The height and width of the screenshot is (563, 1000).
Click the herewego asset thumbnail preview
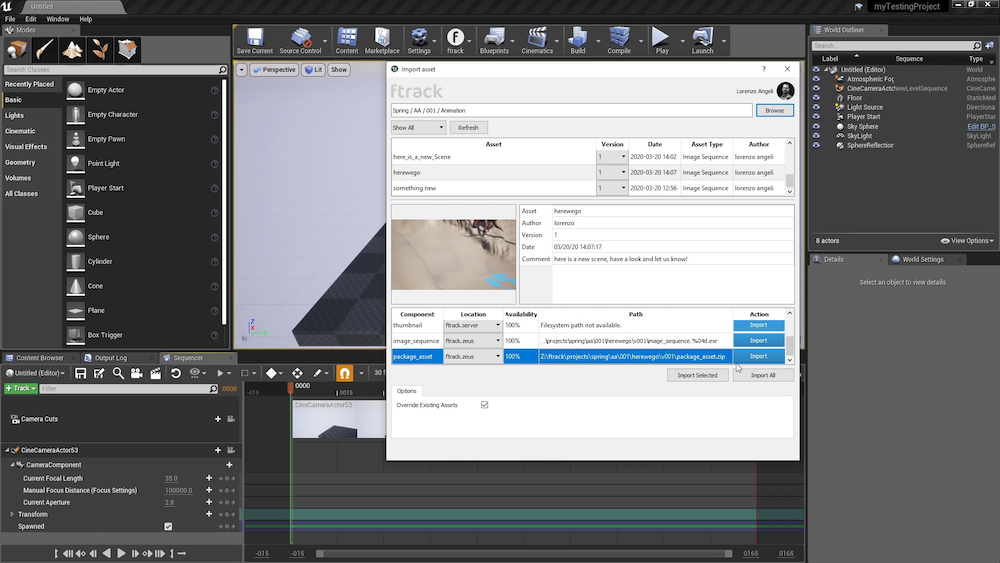(x=453, y=254)
